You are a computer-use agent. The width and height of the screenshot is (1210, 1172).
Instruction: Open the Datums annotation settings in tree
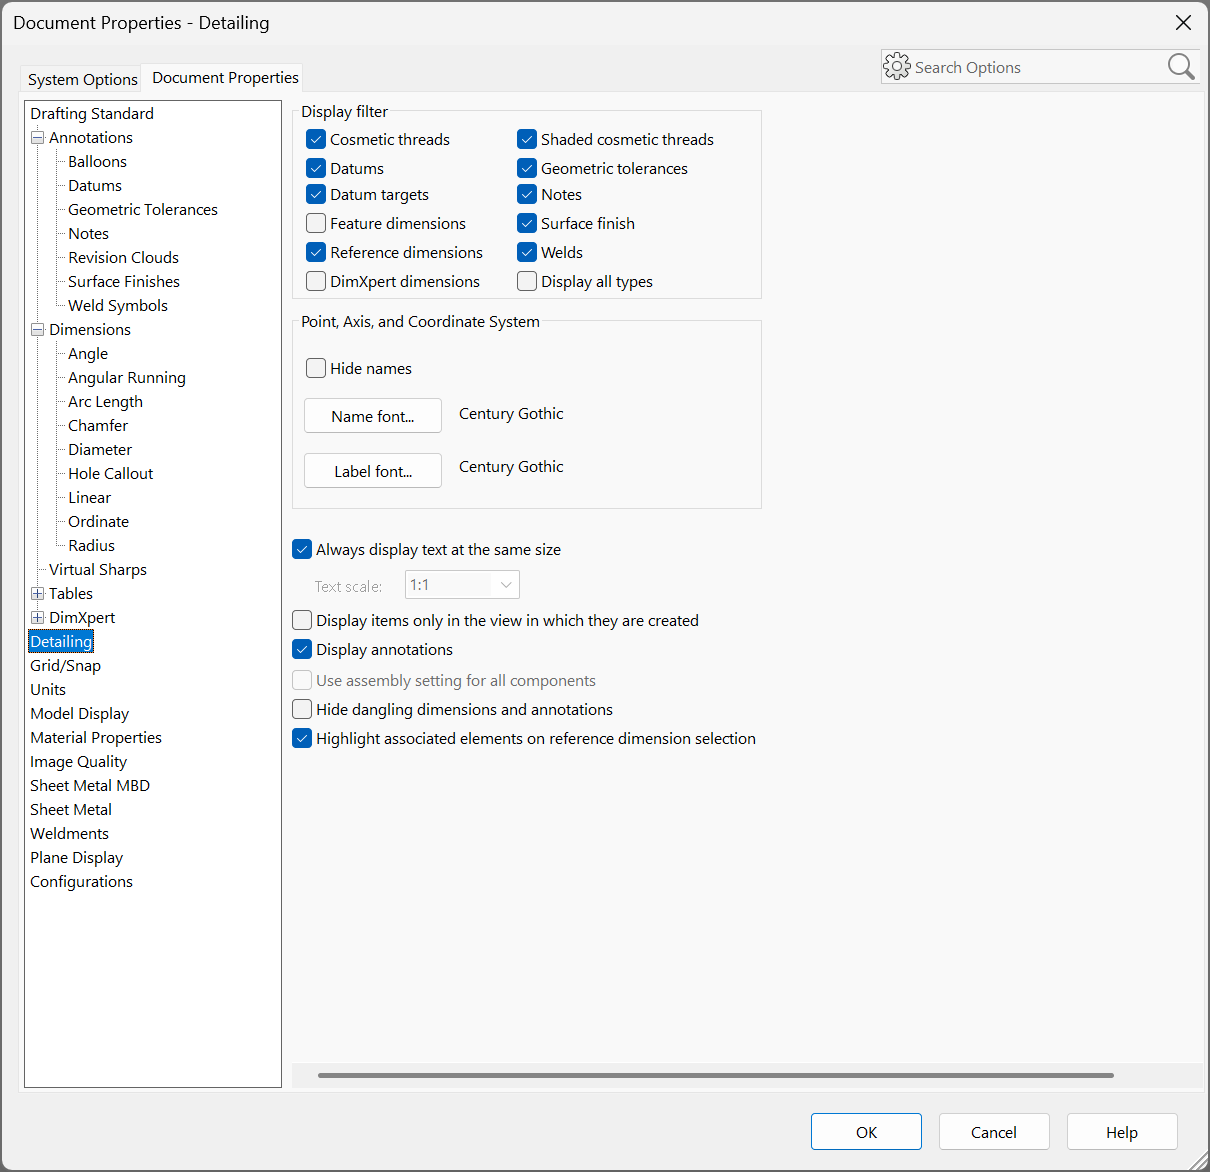point(95,186)
